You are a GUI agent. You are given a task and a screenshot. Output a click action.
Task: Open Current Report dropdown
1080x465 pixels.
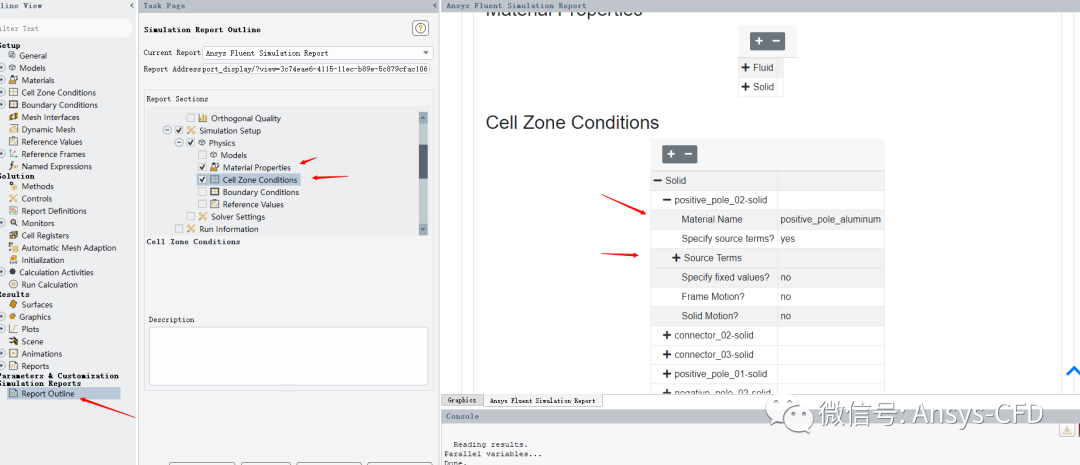click(318, 53)
